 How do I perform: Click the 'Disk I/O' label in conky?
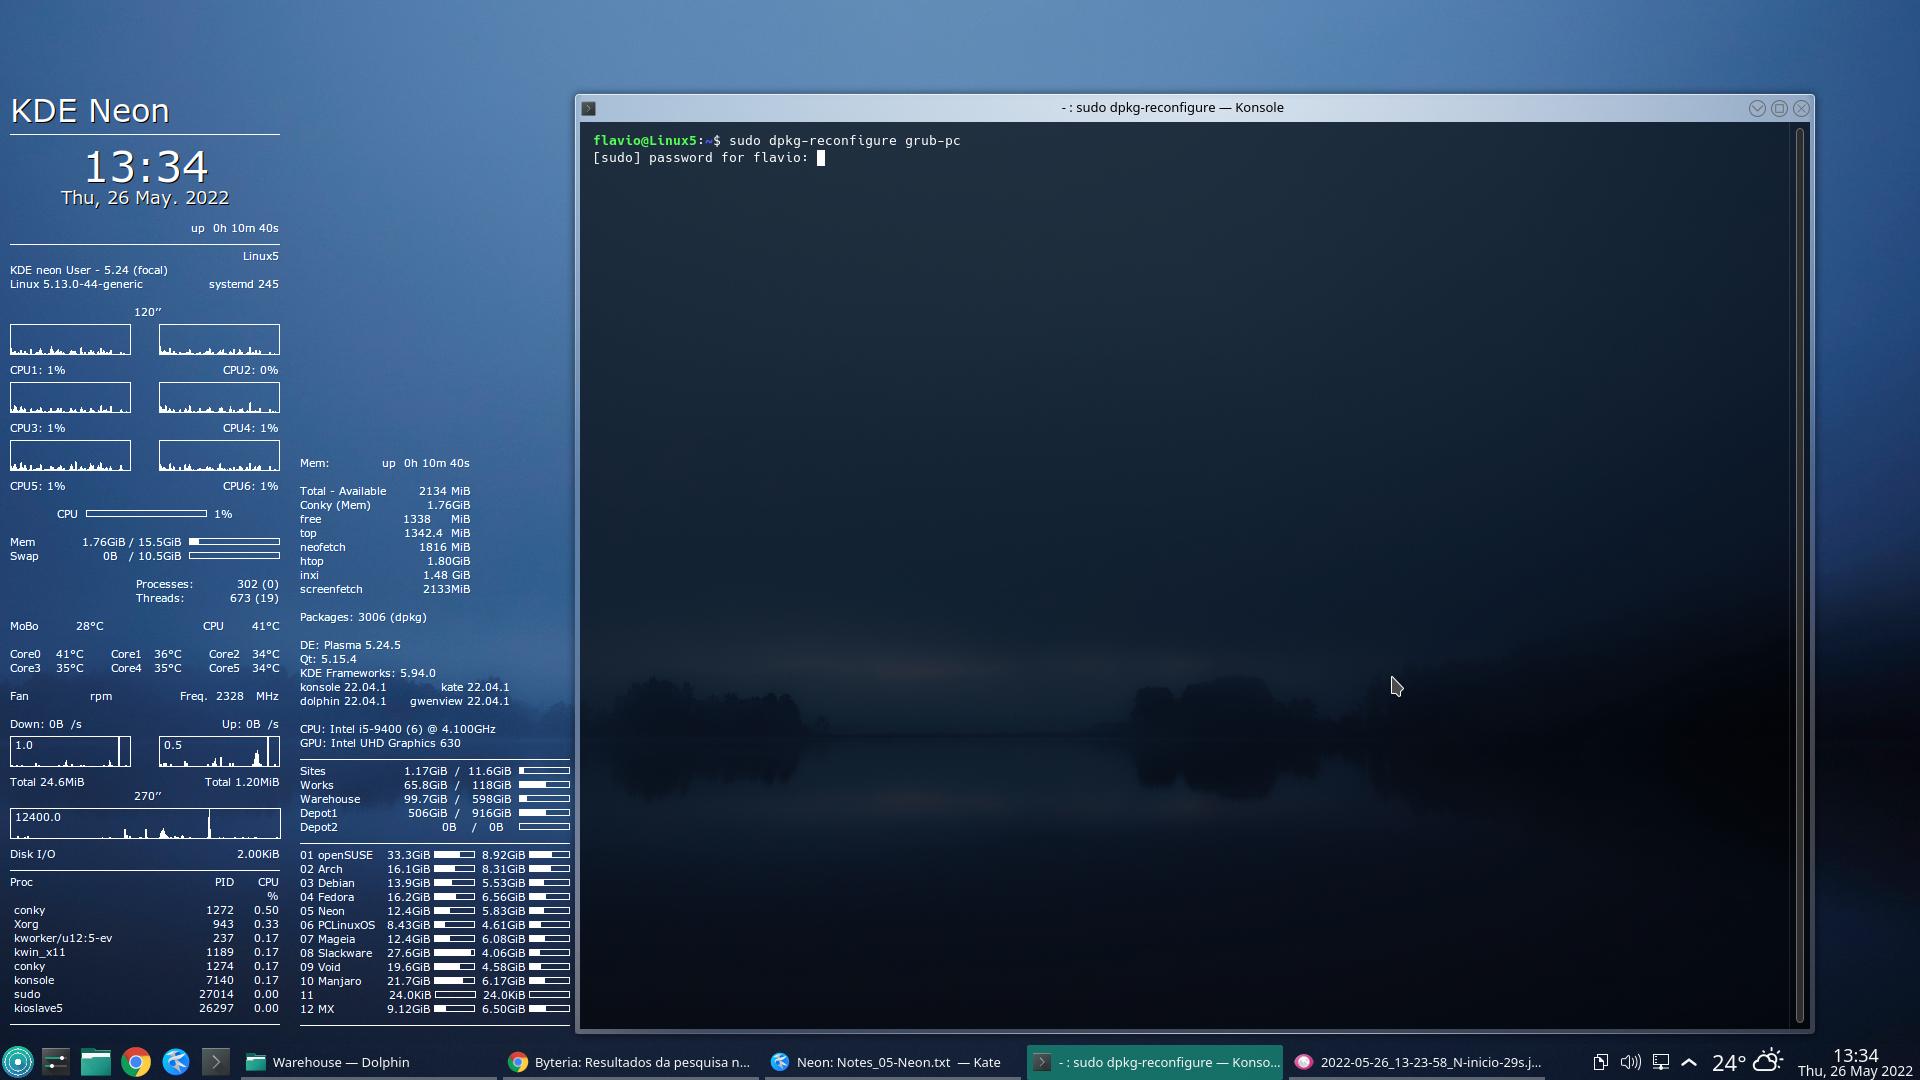[33, 854]
